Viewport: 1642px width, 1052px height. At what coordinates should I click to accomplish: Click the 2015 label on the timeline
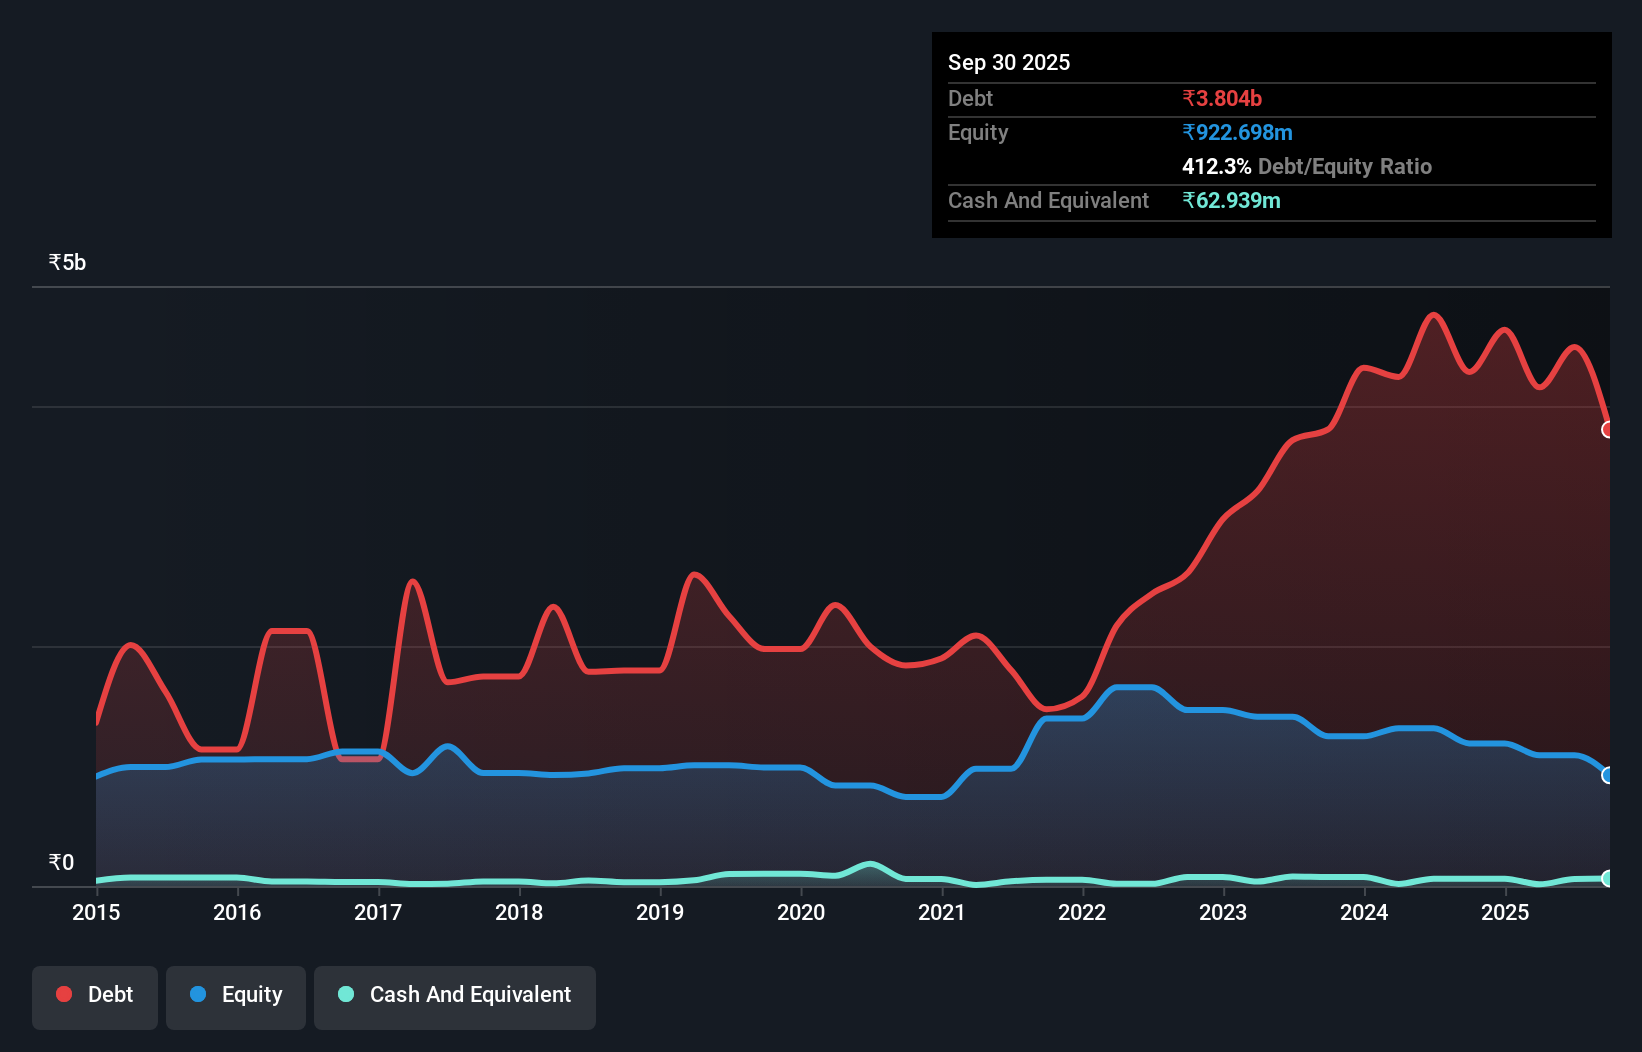[95, 913]
